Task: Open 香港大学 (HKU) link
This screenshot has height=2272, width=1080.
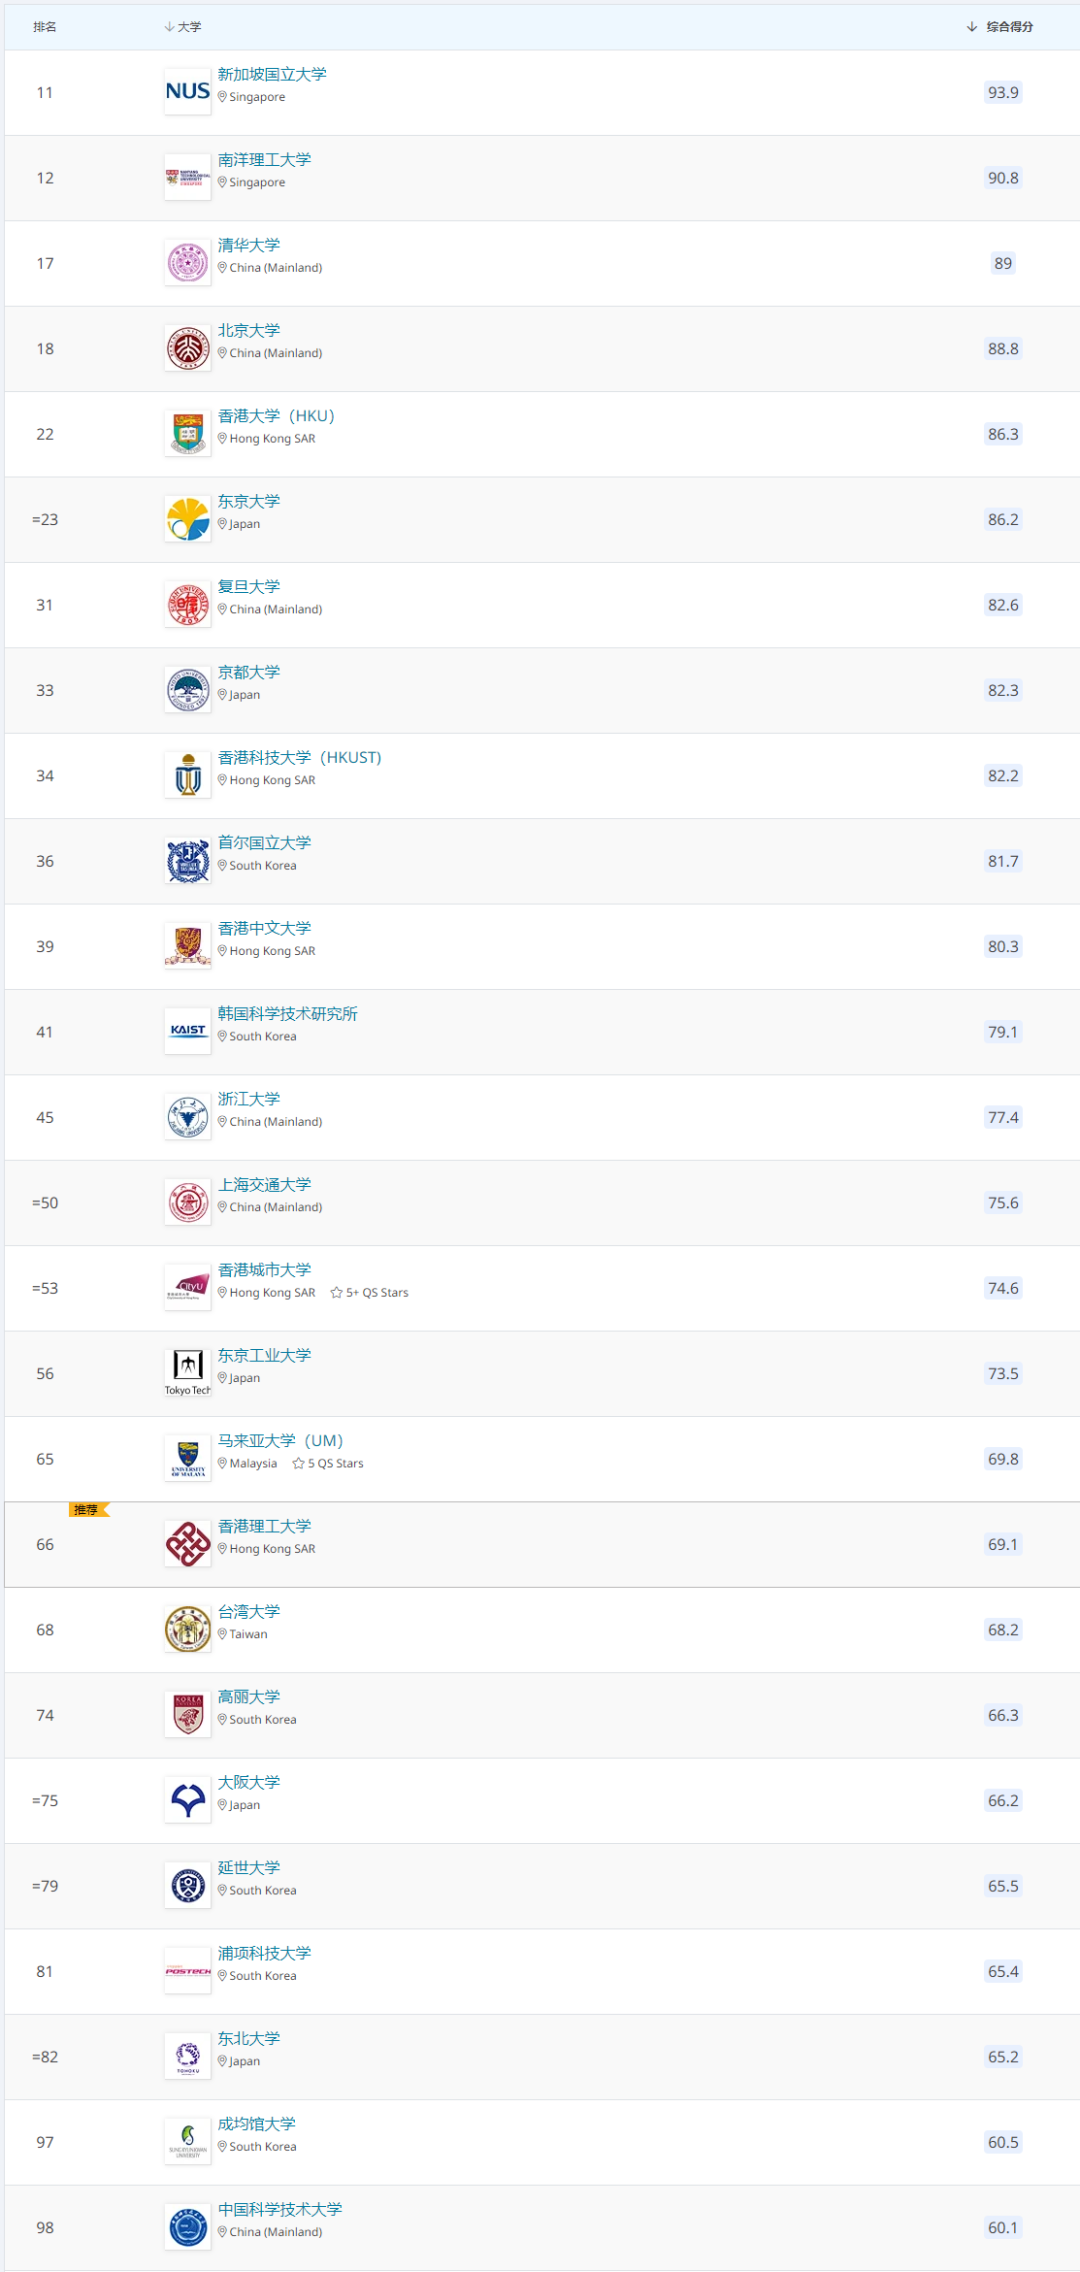Action: tap(276, 416)
